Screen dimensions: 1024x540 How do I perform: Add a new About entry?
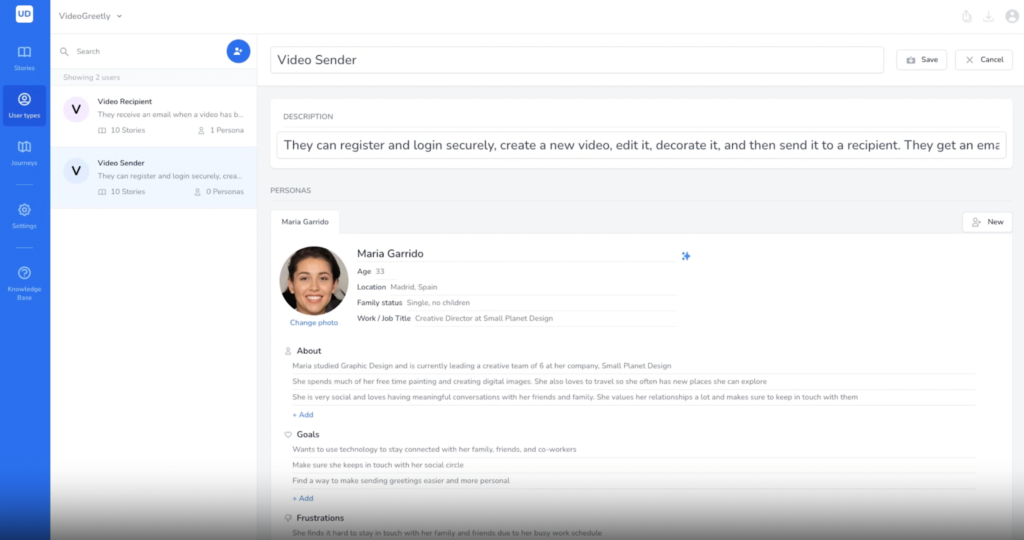coord(303,415)
